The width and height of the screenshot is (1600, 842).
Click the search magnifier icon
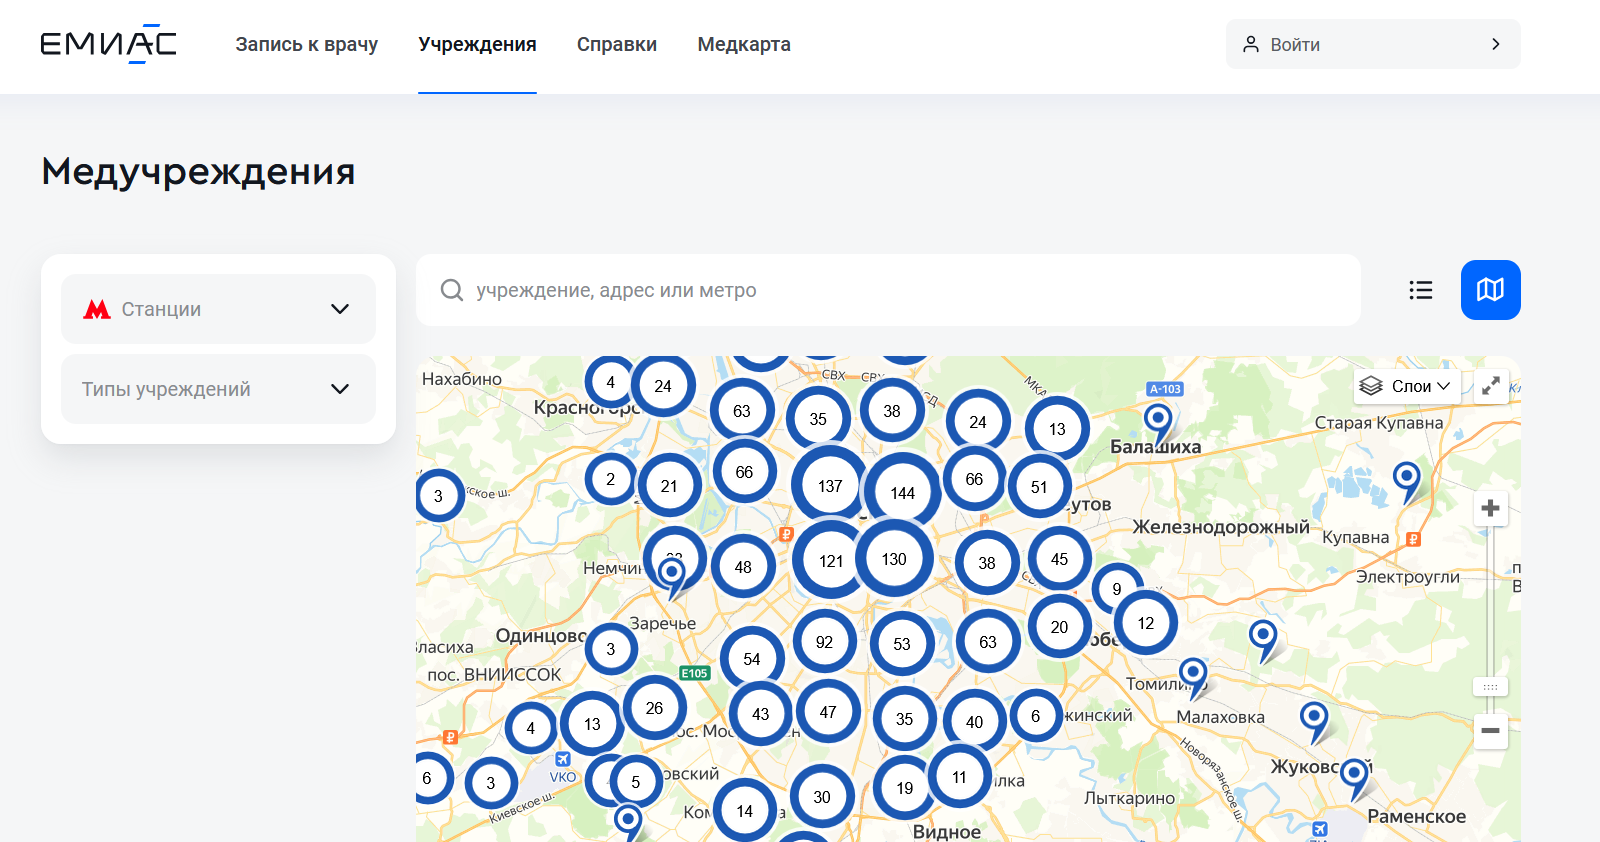click(x=452, y=290)
